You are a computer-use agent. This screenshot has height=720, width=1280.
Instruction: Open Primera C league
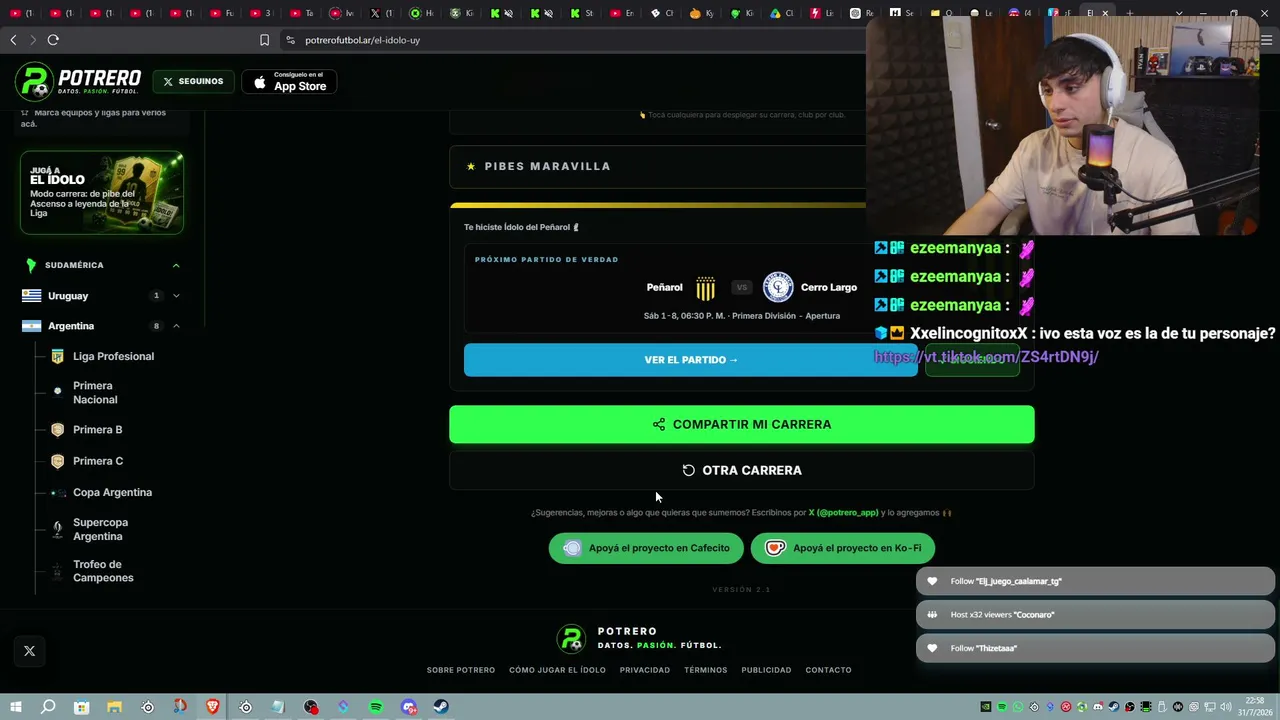coord(98,461)
